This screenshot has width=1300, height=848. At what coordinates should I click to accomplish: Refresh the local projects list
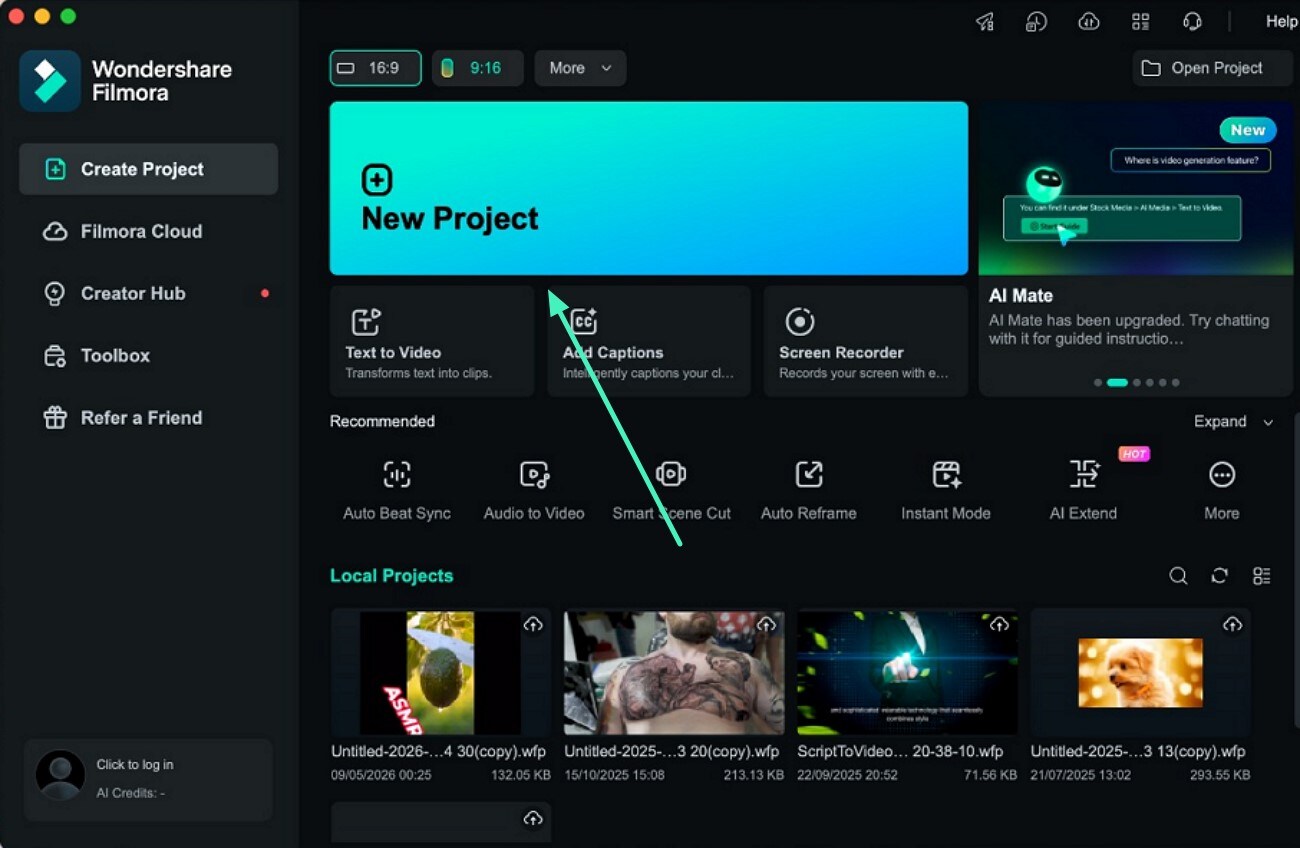tap(1219, 575)
